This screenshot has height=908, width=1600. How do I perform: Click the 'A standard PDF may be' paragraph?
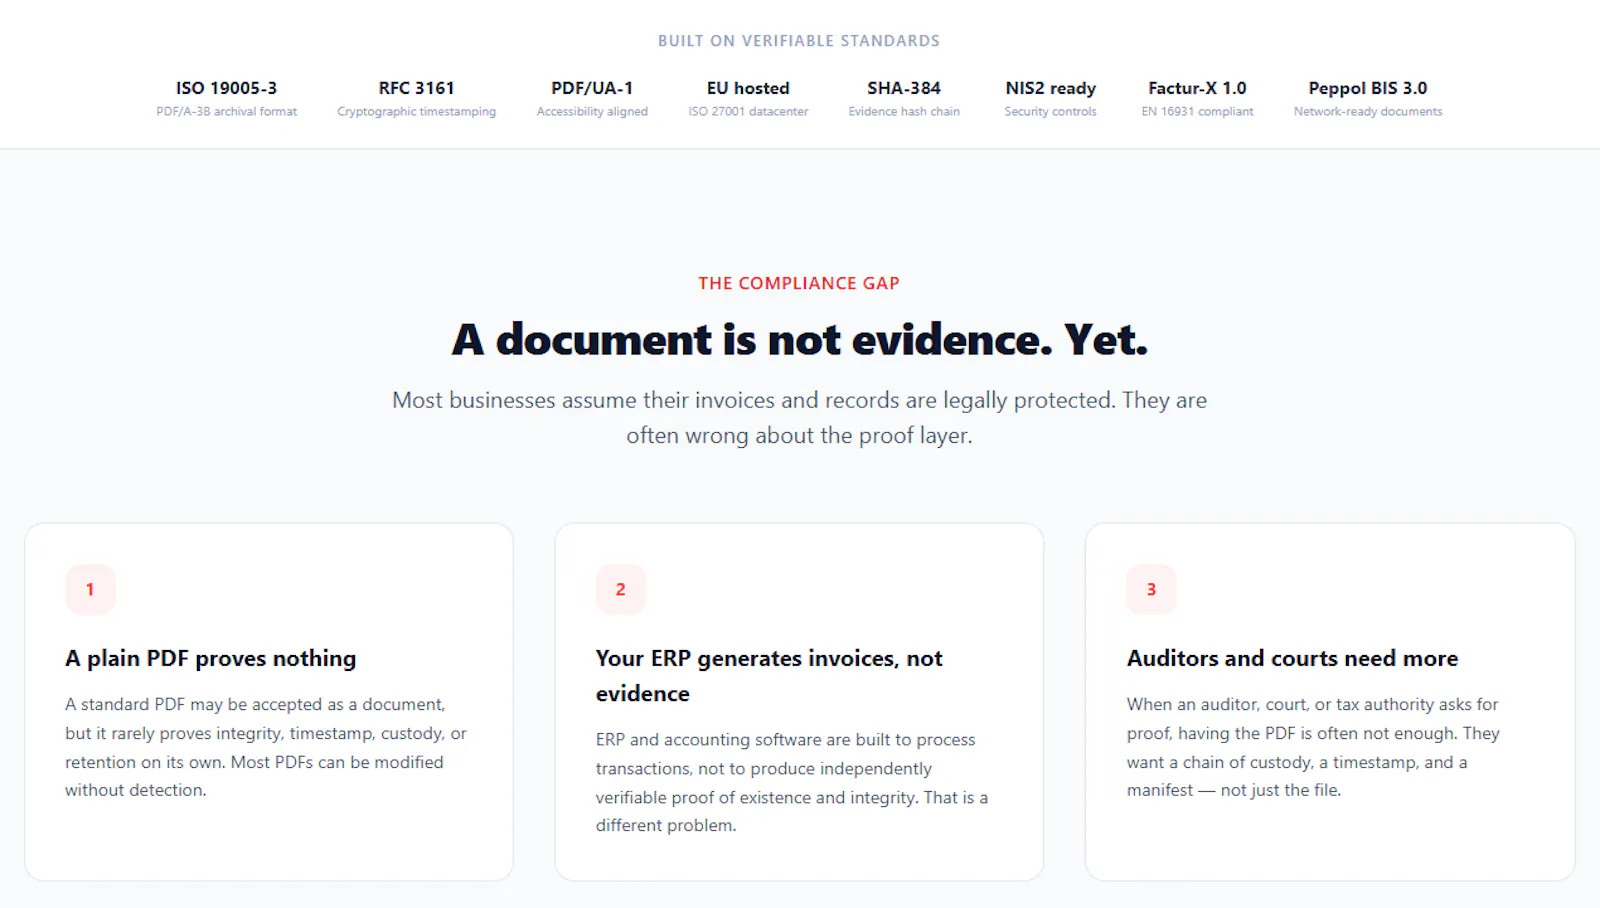(x=266, y=747)
